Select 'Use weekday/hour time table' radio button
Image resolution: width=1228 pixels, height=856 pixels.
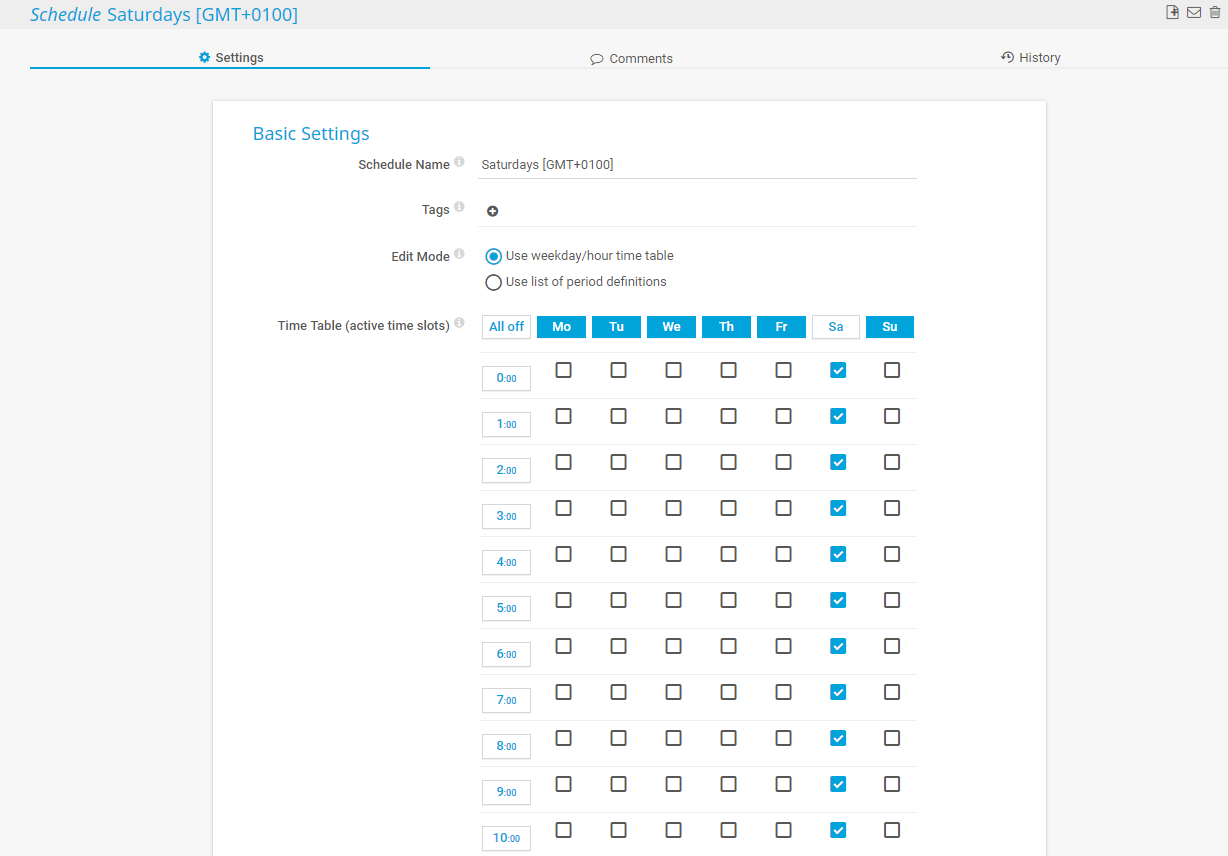tap(493, 256)
